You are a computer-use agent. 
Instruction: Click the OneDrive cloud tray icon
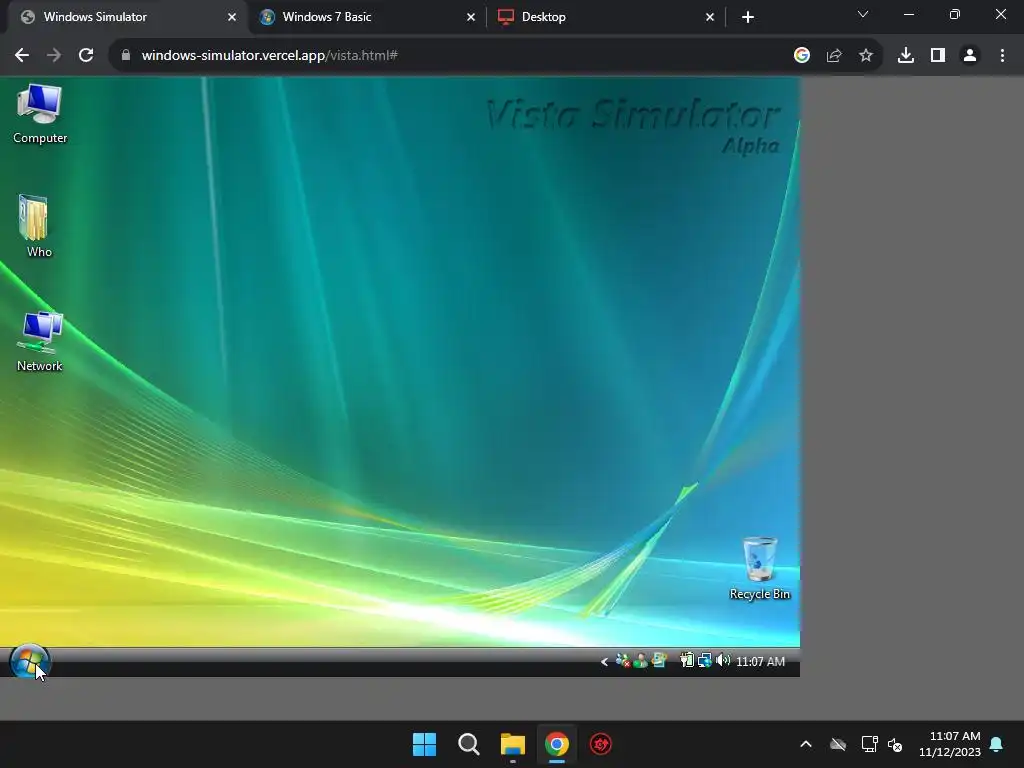[838, 744]
